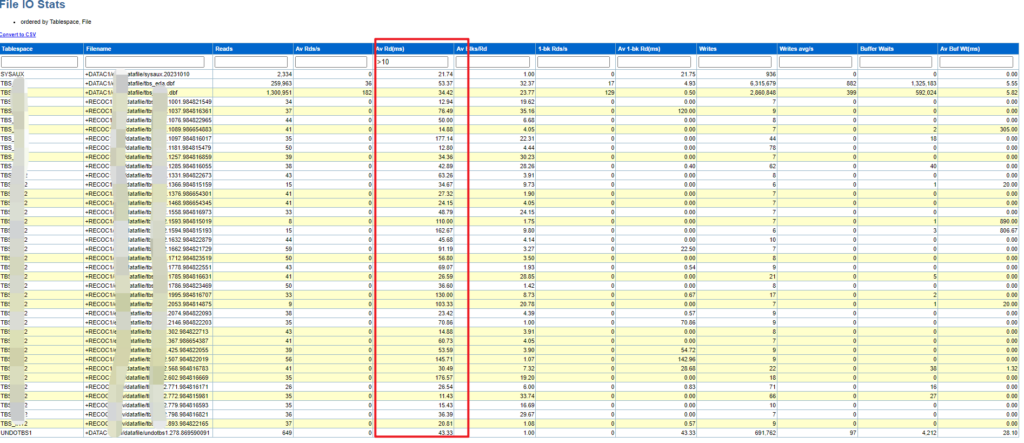Click the Av Rds/s value 182

click(x=368, y=93)
